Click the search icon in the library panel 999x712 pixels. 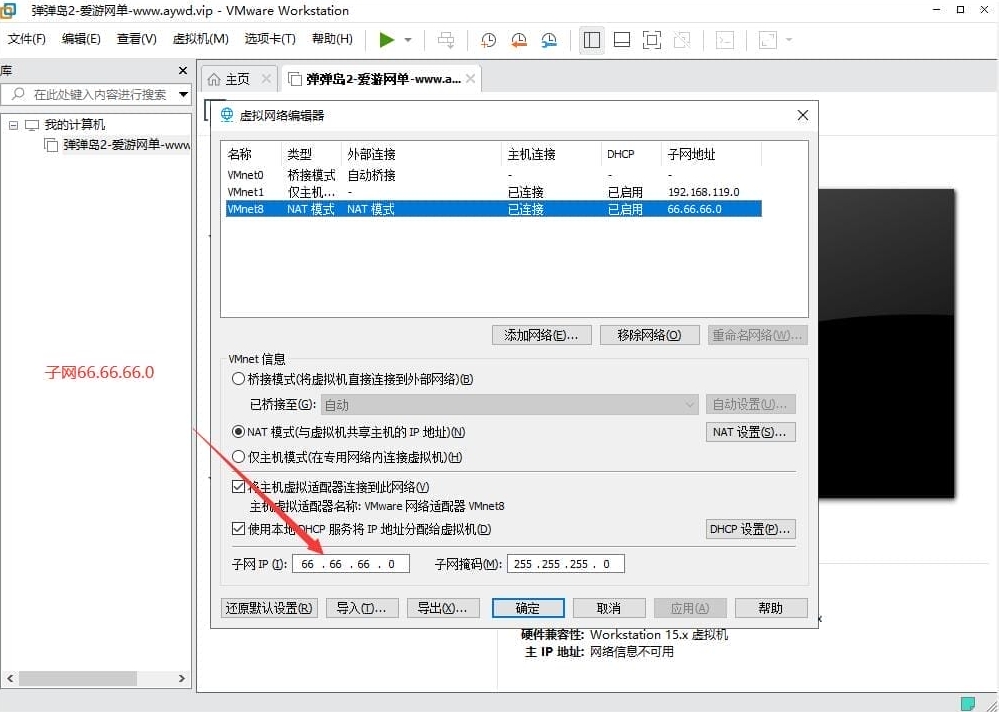pyautogui.click(x=18, y=94)
